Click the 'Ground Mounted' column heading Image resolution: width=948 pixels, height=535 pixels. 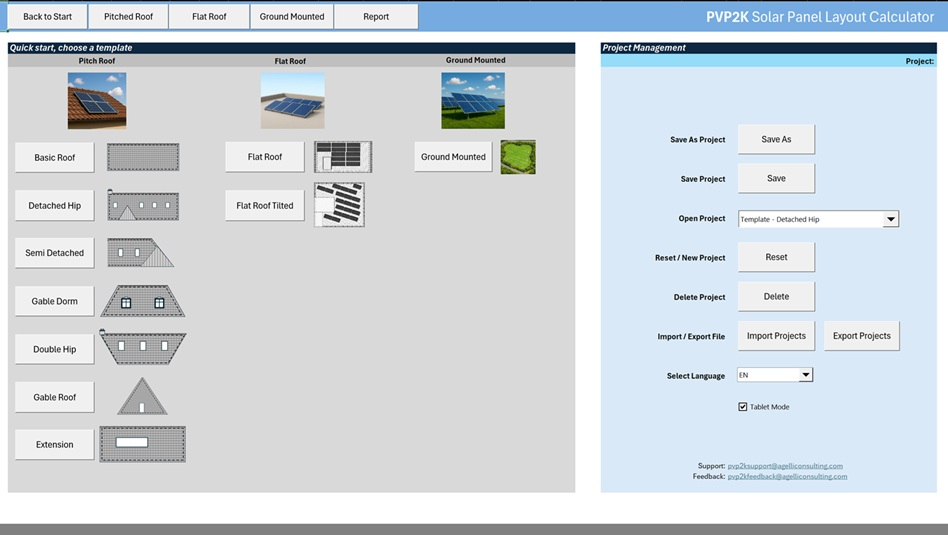[475, 60]
